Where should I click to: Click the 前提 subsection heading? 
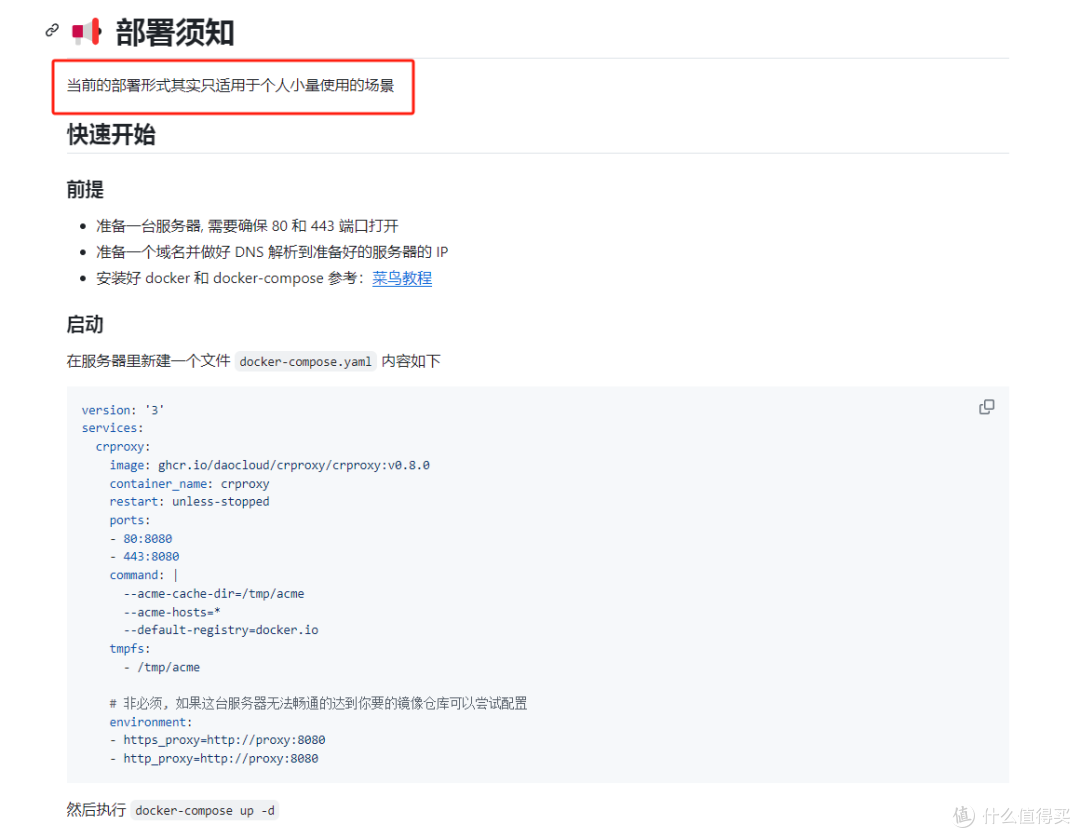[x=84, y=189]
